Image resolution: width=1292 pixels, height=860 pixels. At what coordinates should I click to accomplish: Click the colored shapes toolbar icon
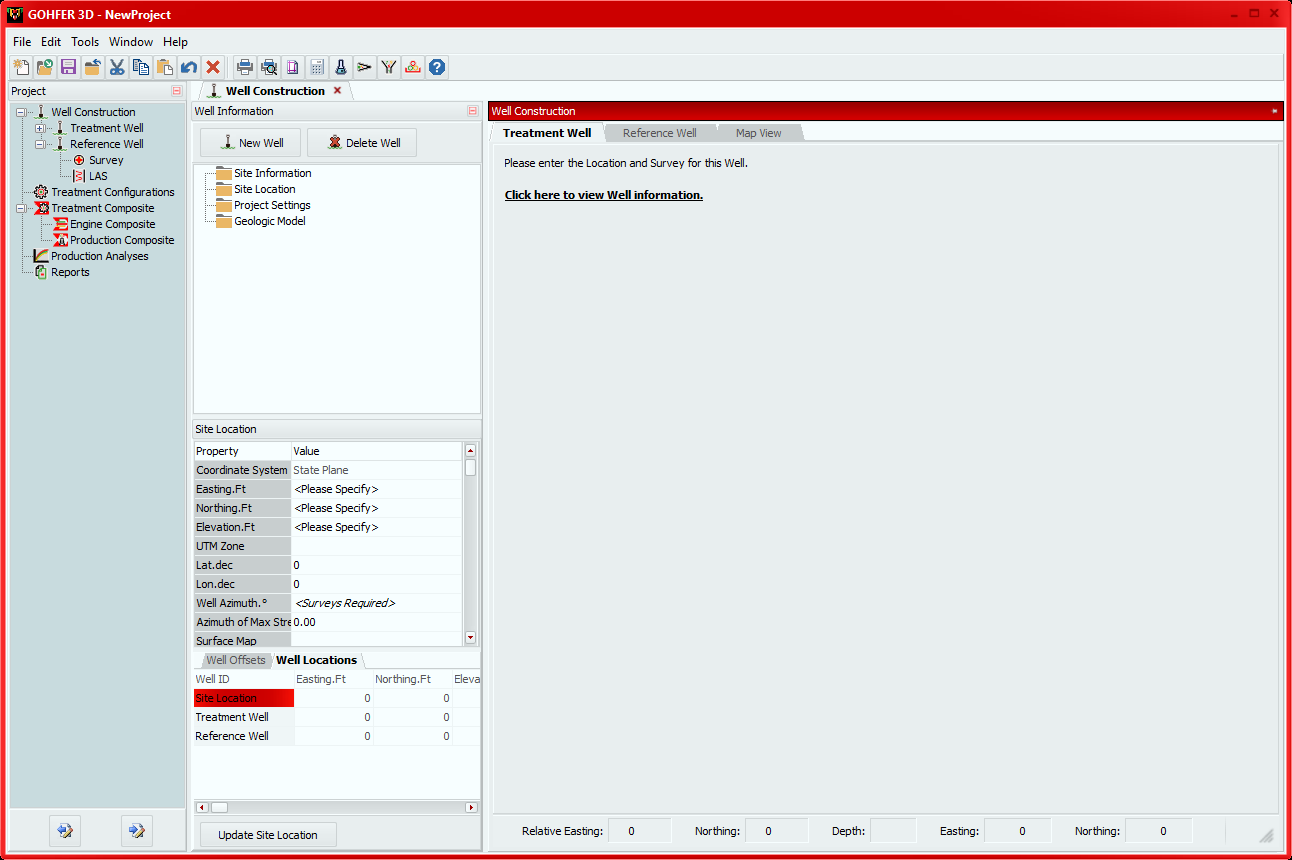point(412,67)
